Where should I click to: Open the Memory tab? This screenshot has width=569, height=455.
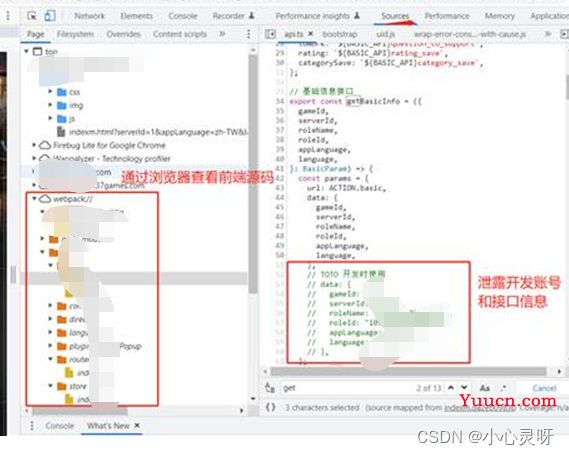(x=500, y=16)
